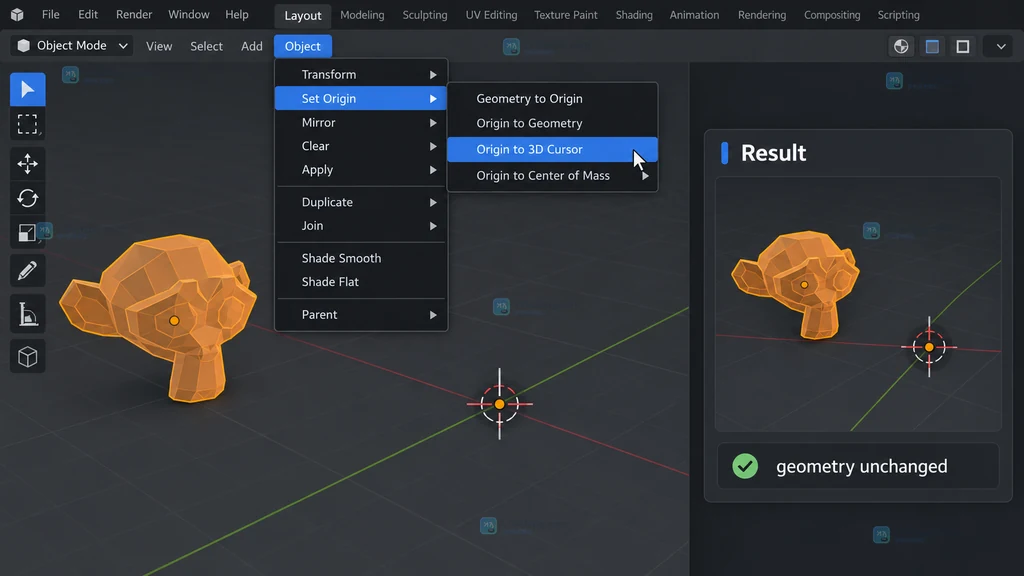Switch to the Animation workspace tab
The height and width of the screenshot is (576, 1024).
tap(694, 15)
